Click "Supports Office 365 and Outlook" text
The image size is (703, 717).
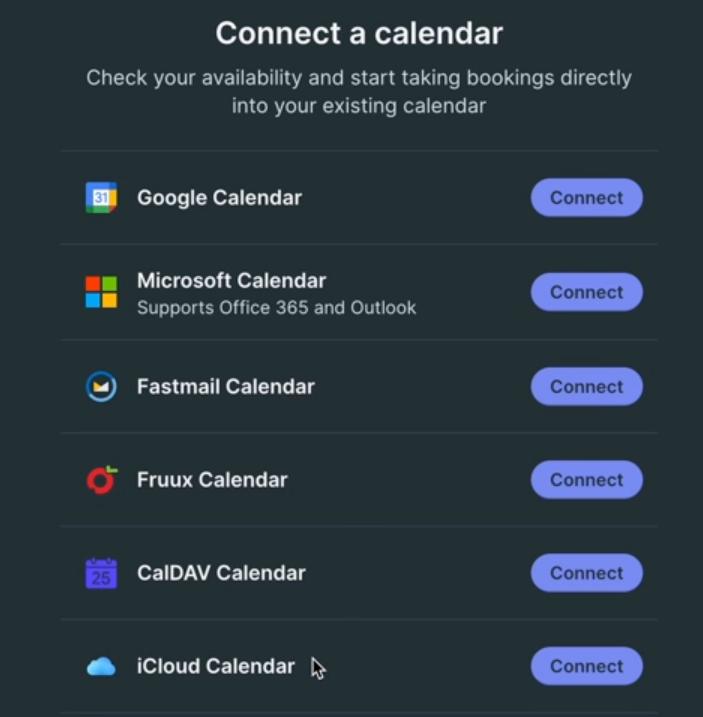(x=276, y=308)
